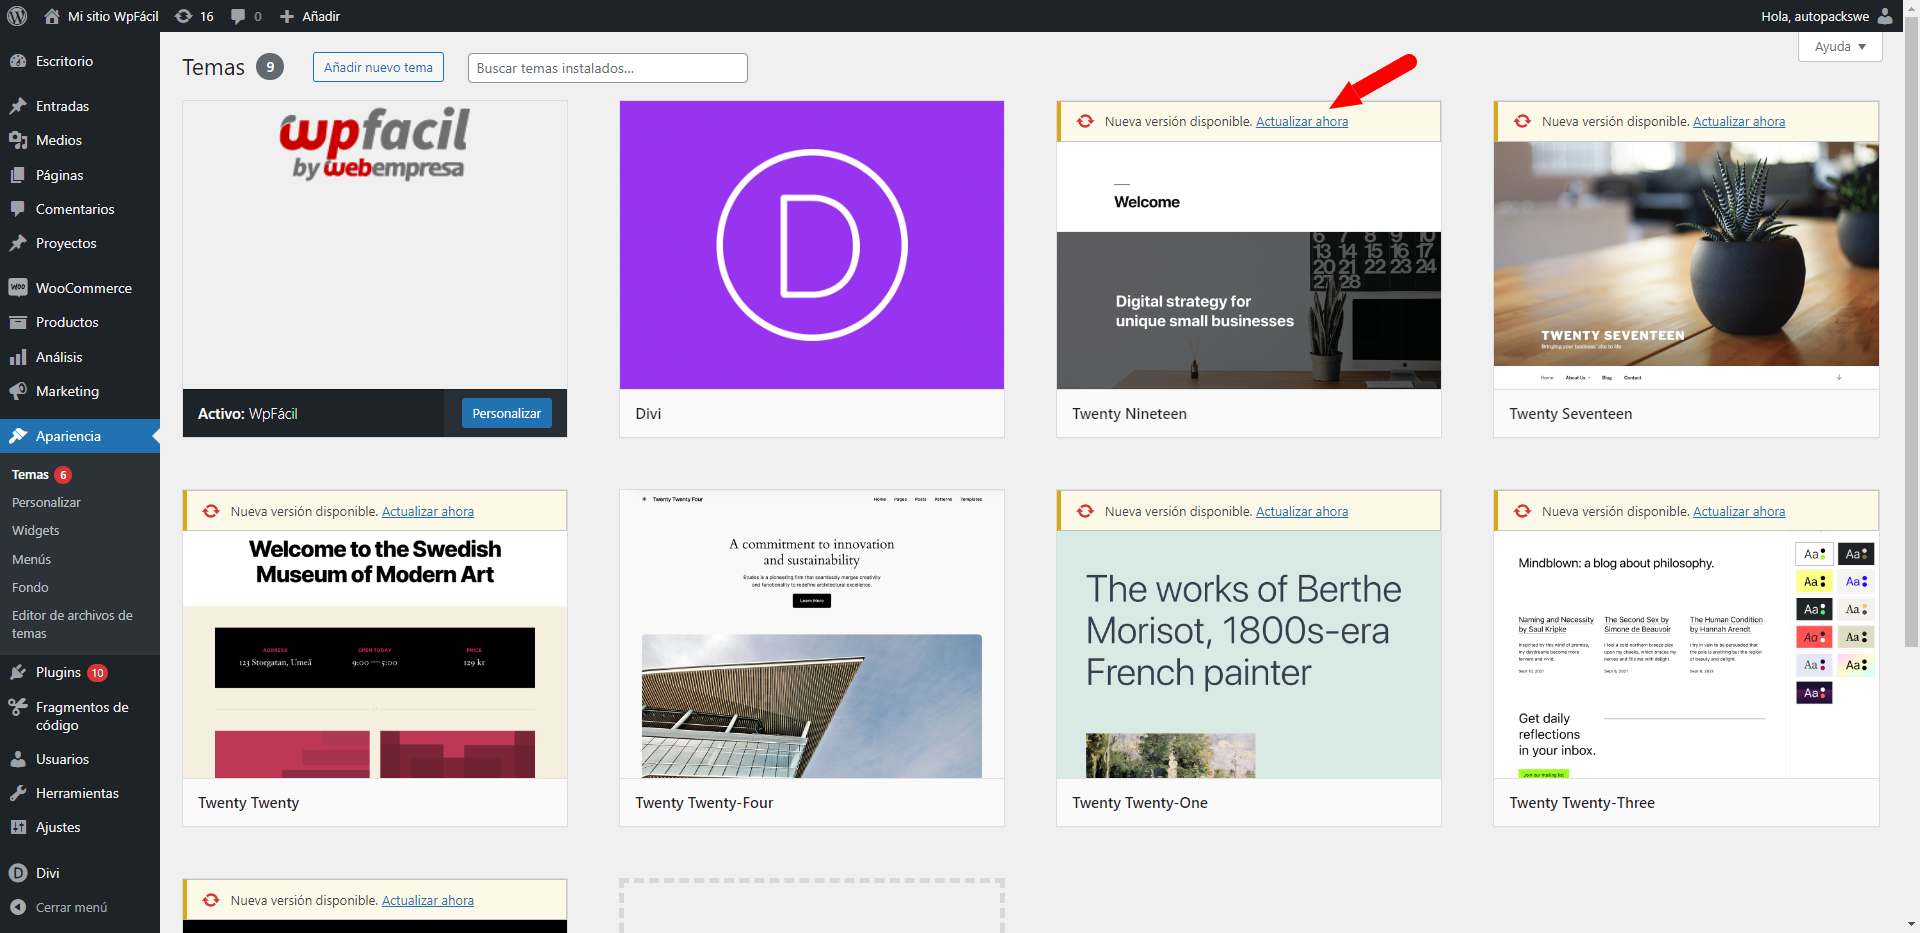Viewport: 1920px width, 933px height.
Task: Click the Ajustes settings icon
Action: 18,827
